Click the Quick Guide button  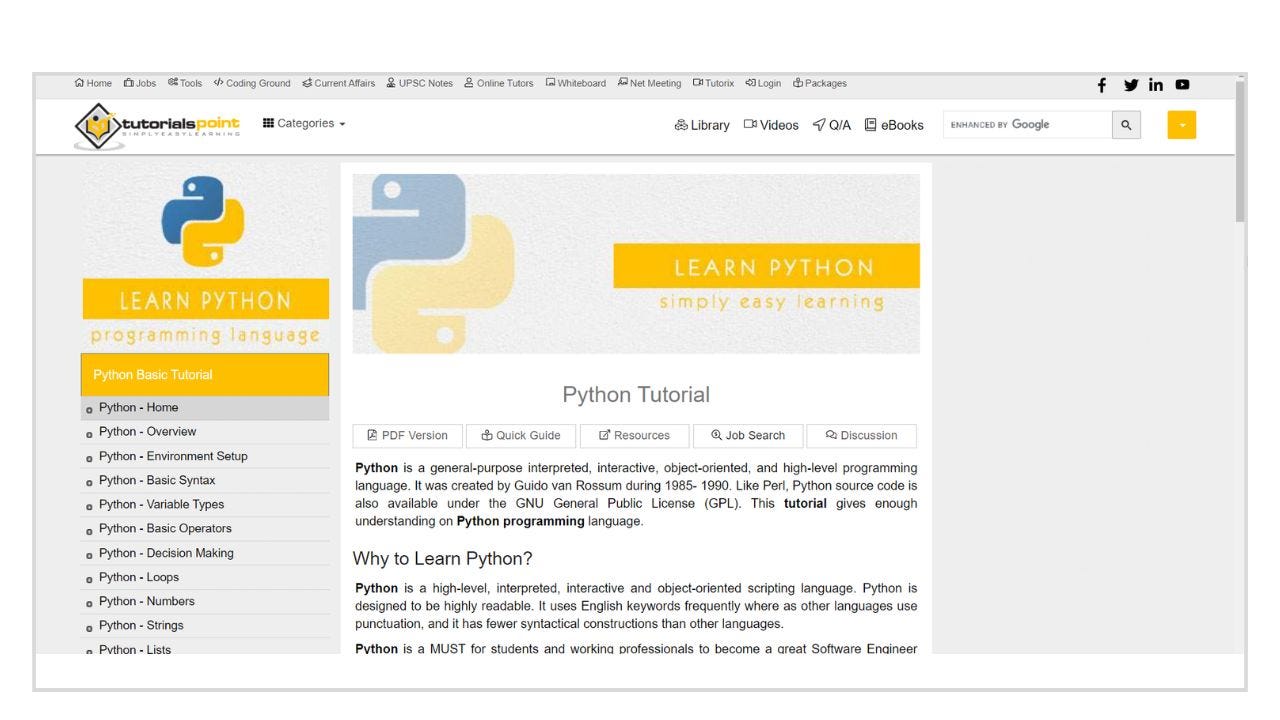521,435
